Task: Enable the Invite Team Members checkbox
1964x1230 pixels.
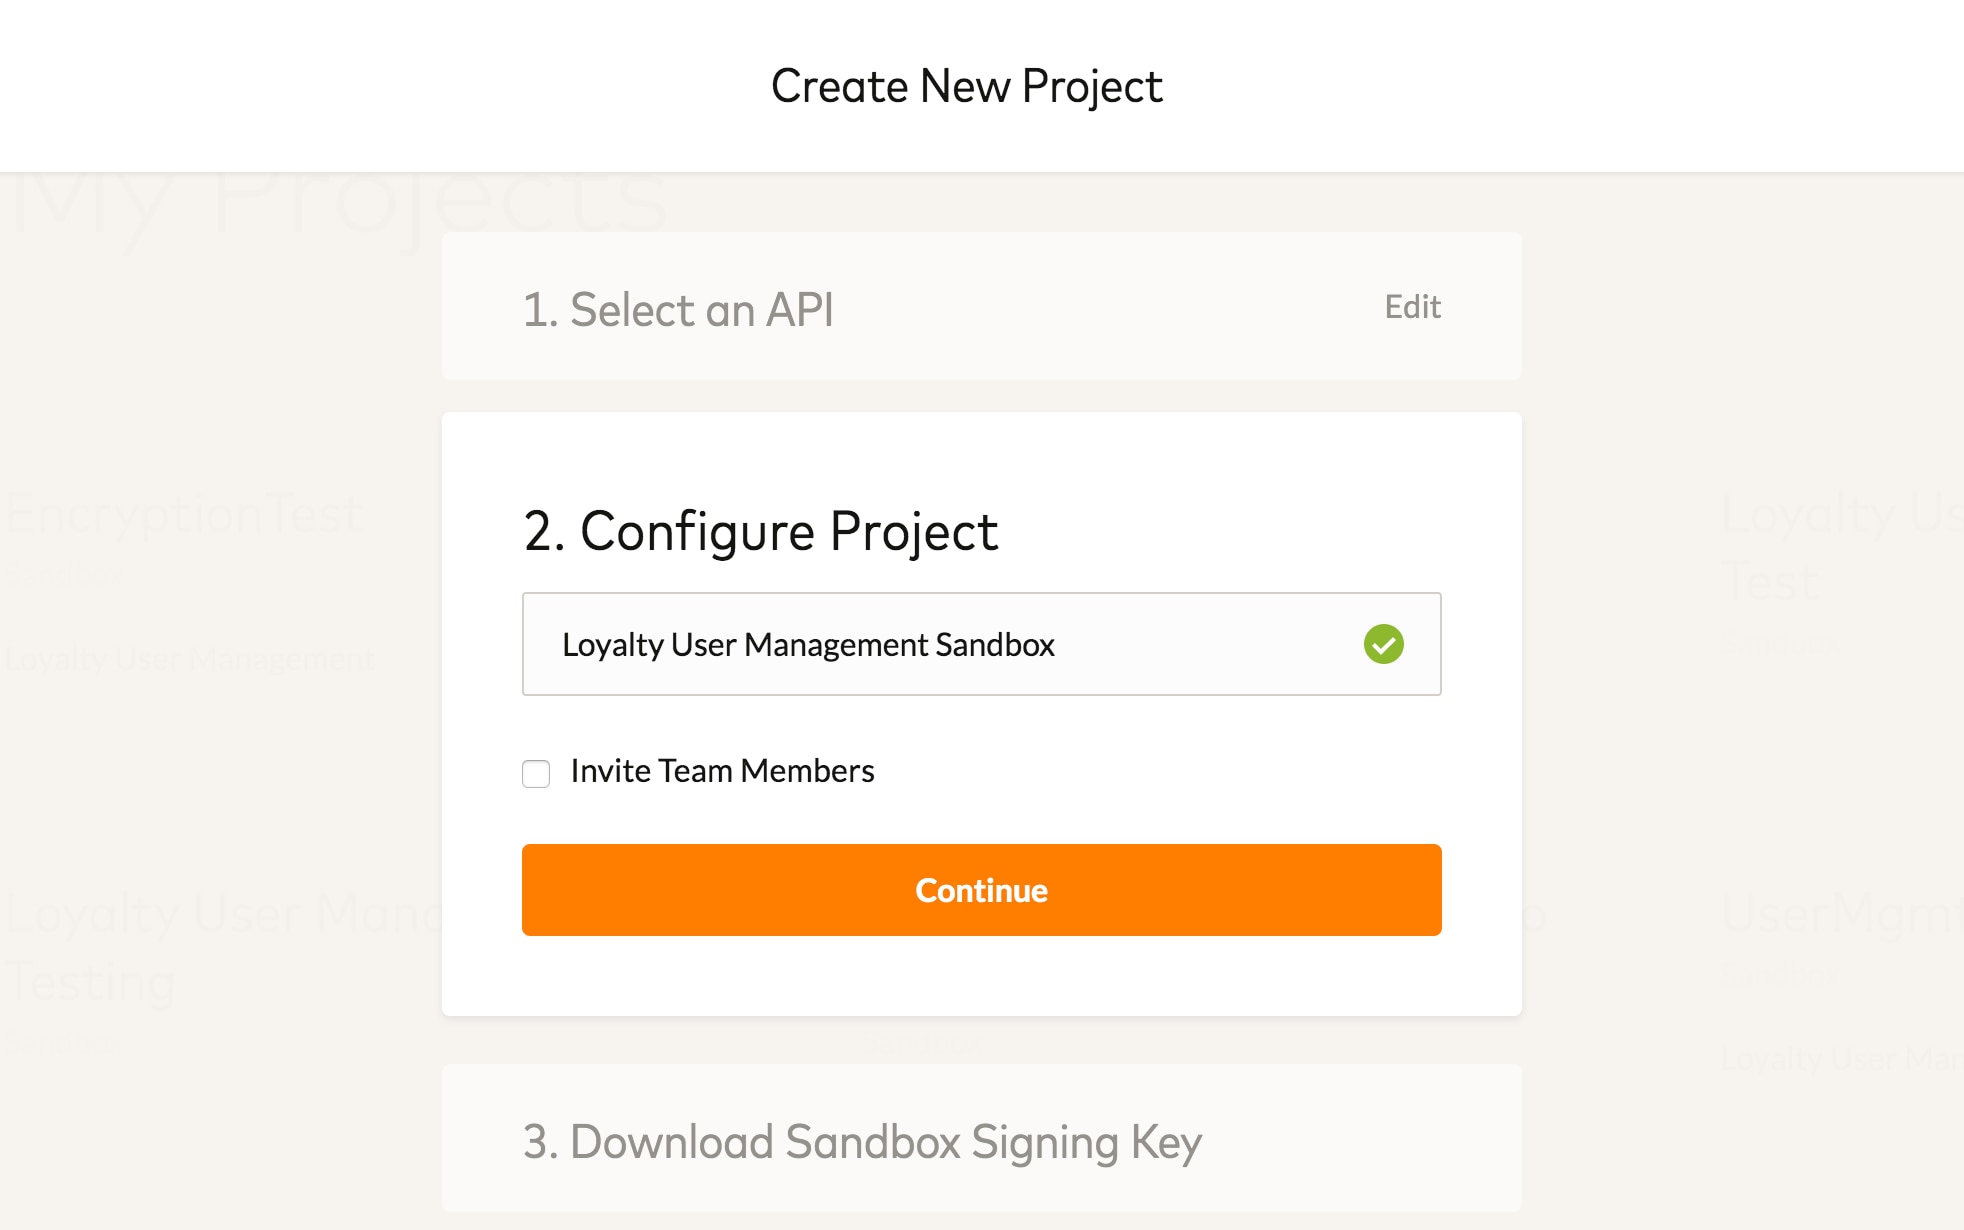Action: coord(536,773)
